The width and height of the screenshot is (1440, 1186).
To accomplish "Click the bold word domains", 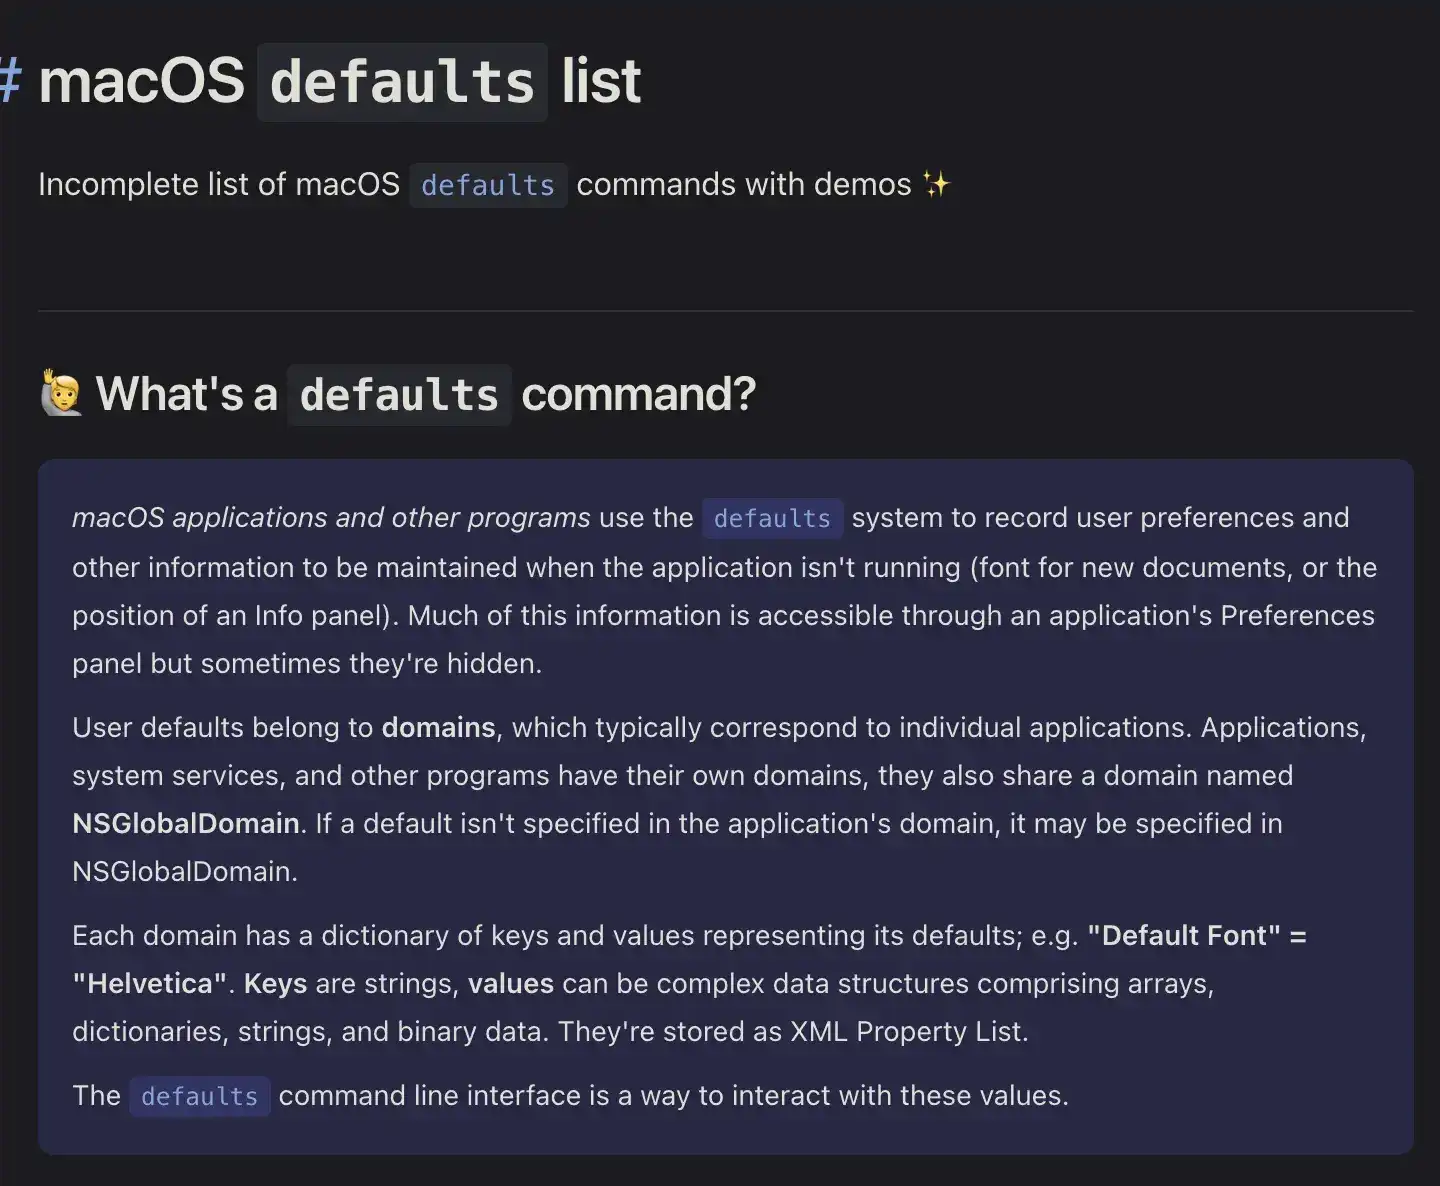I will pyautogui.click(x=439, y=727).
